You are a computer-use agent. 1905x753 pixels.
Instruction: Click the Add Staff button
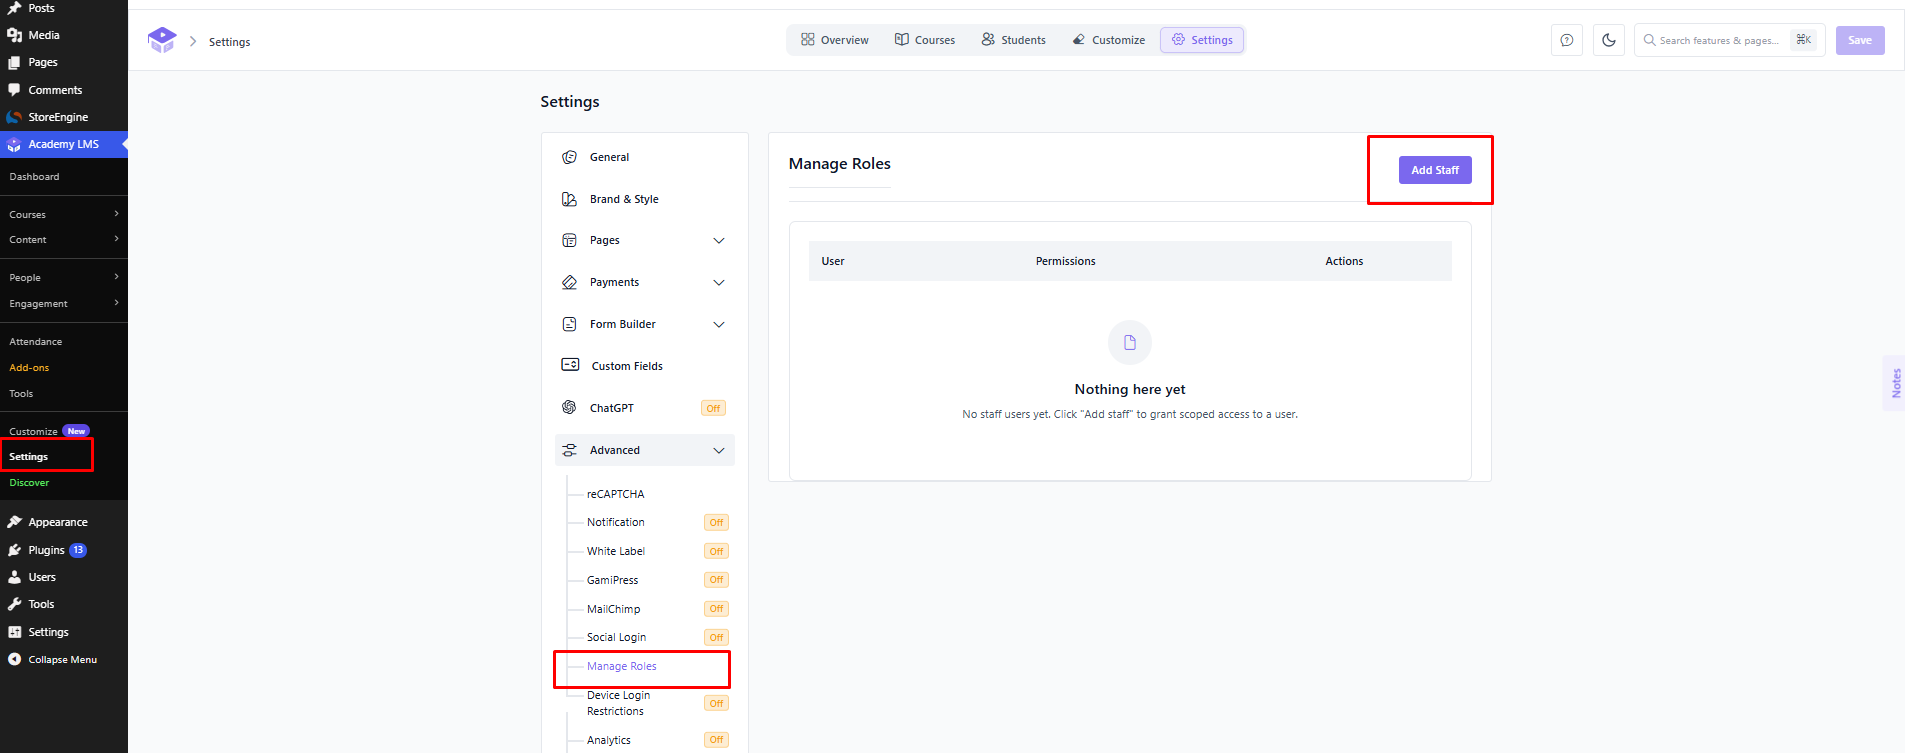coord(1435,170)
